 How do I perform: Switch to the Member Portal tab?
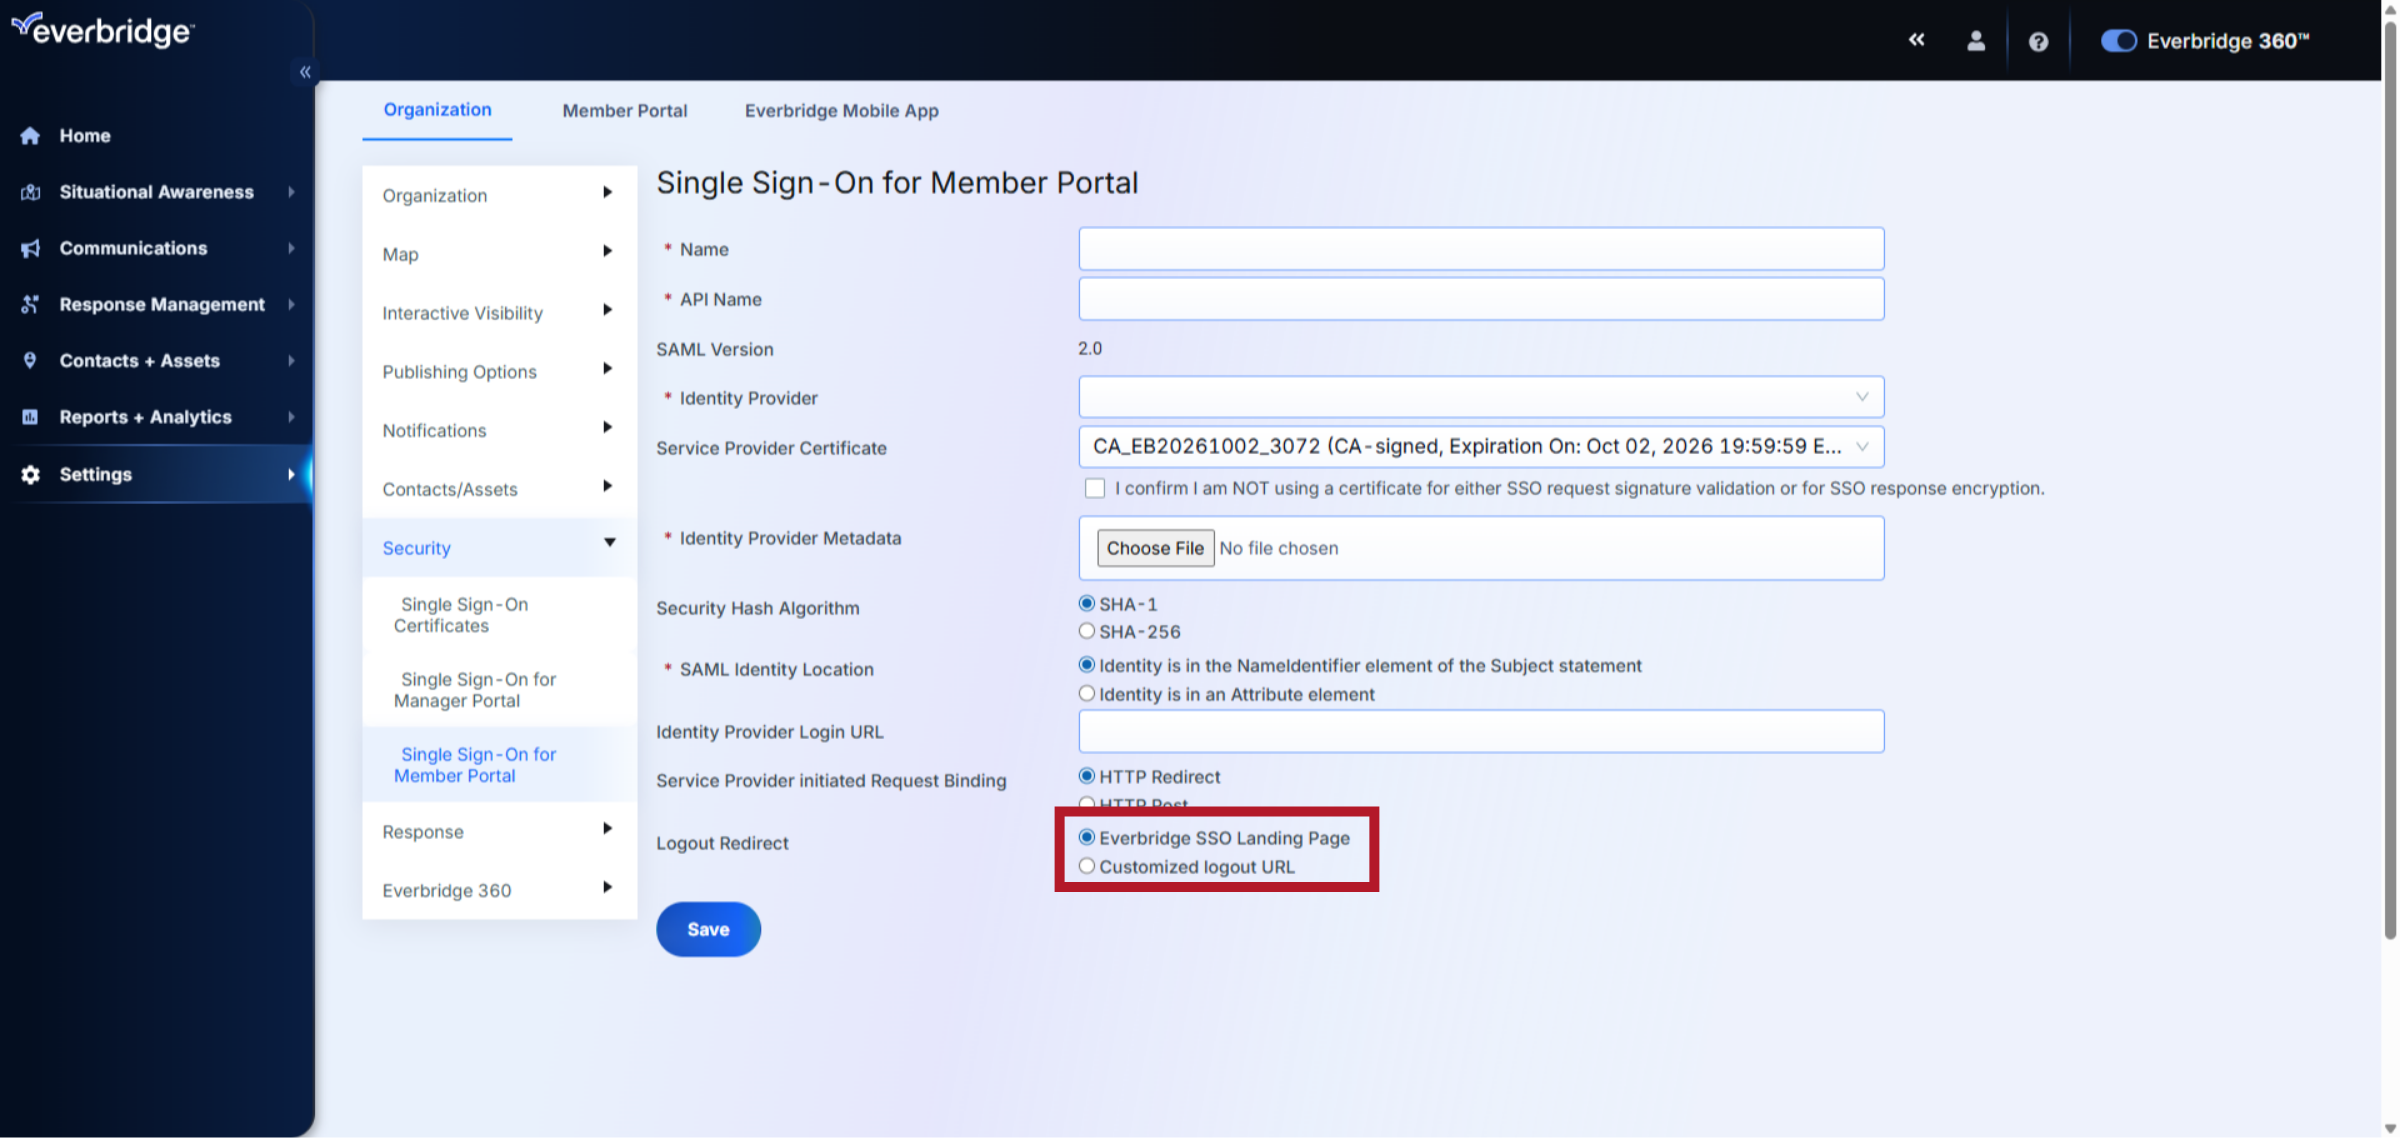(625, 111)
